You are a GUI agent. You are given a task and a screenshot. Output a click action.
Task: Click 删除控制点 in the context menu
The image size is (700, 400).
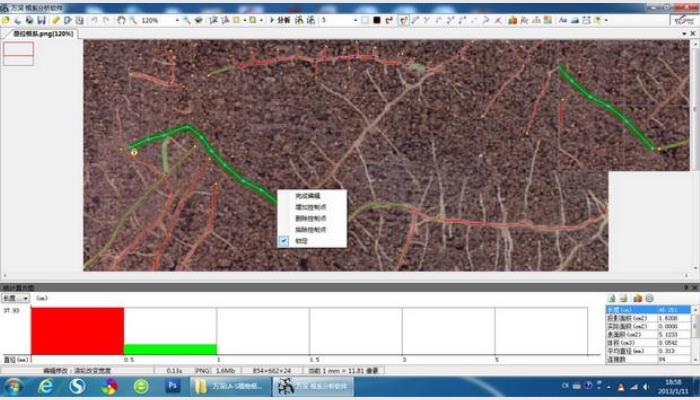pos(308,218)
